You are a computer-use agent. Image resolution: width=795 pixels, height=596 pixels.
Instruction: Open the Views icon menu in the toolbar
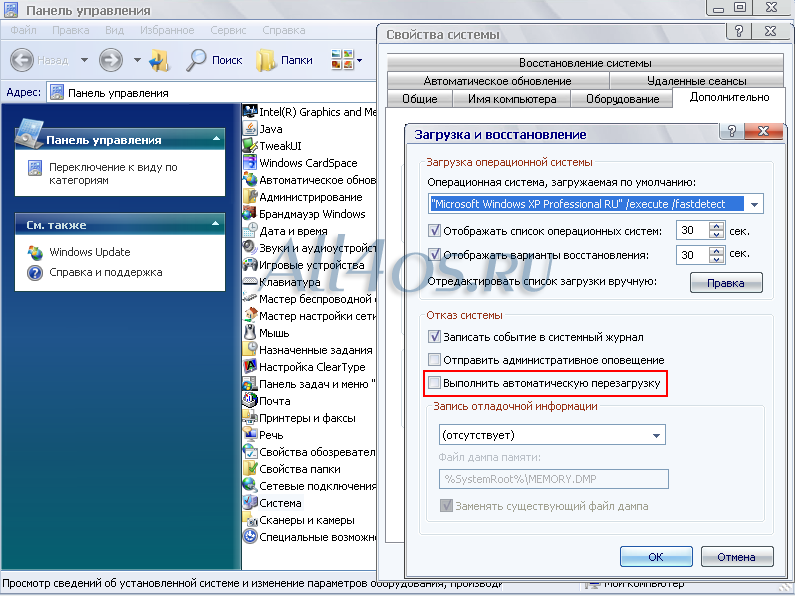[346, 60]
